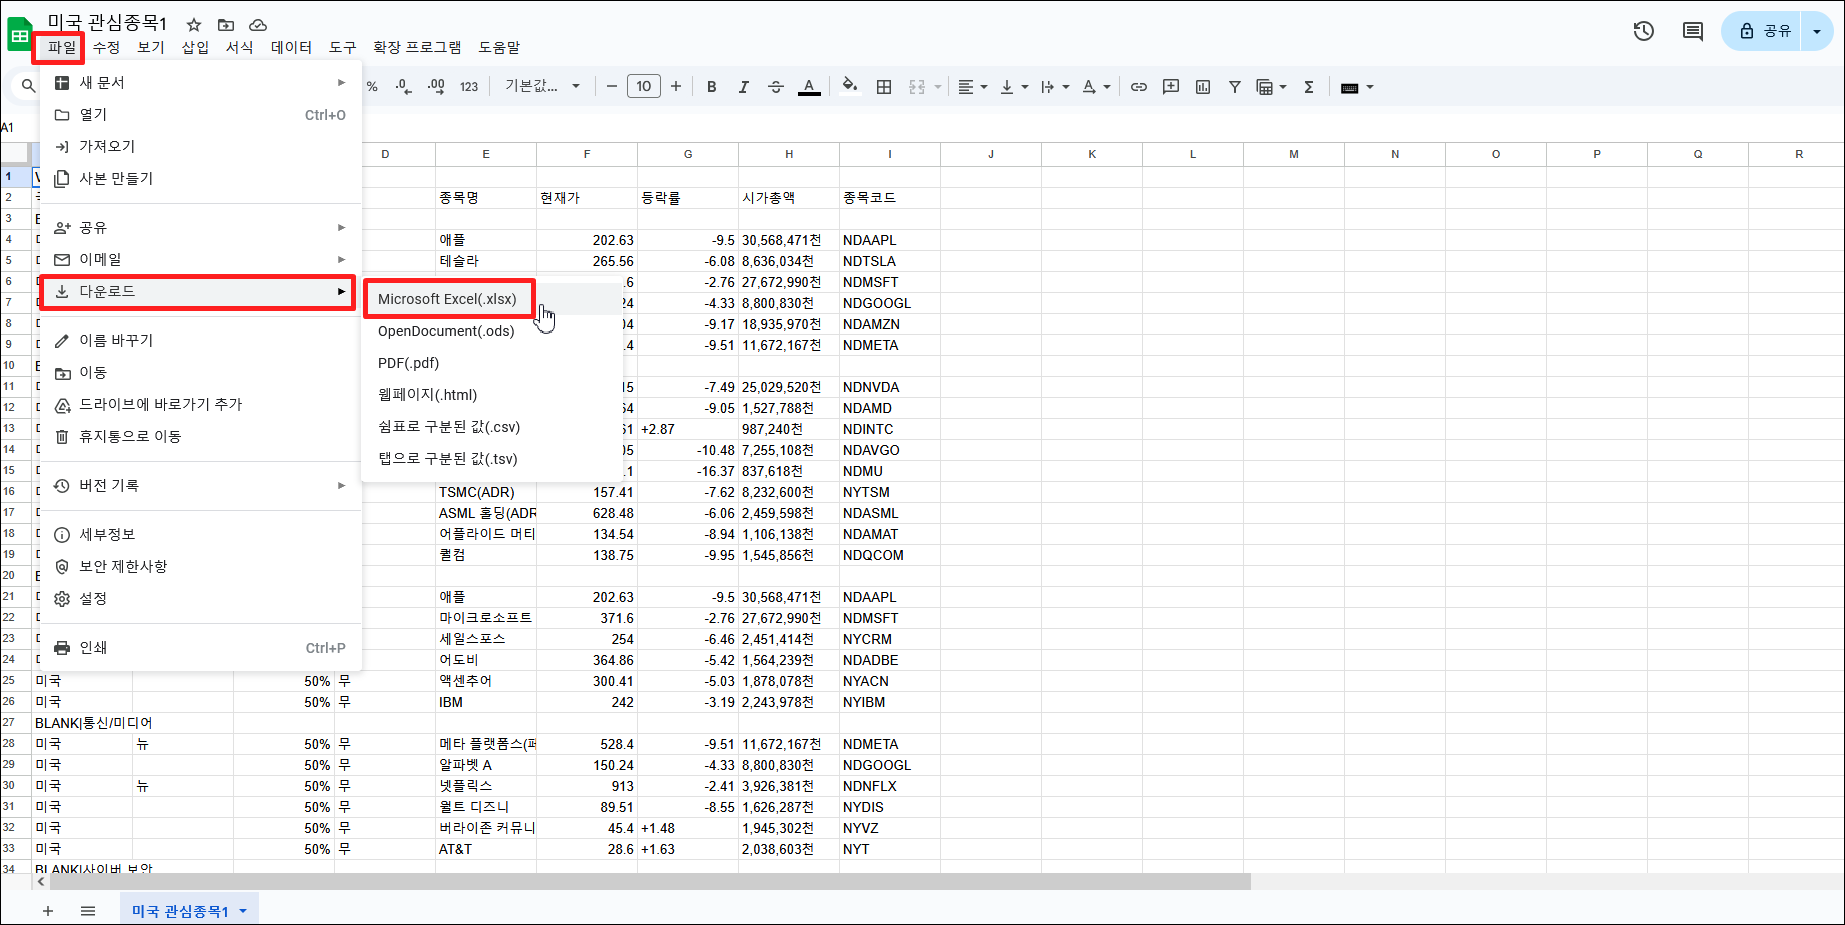Choose 사본 만들기 option
Image resolution: width=1845 pixels, height=925 pixels.
(200, 178)
